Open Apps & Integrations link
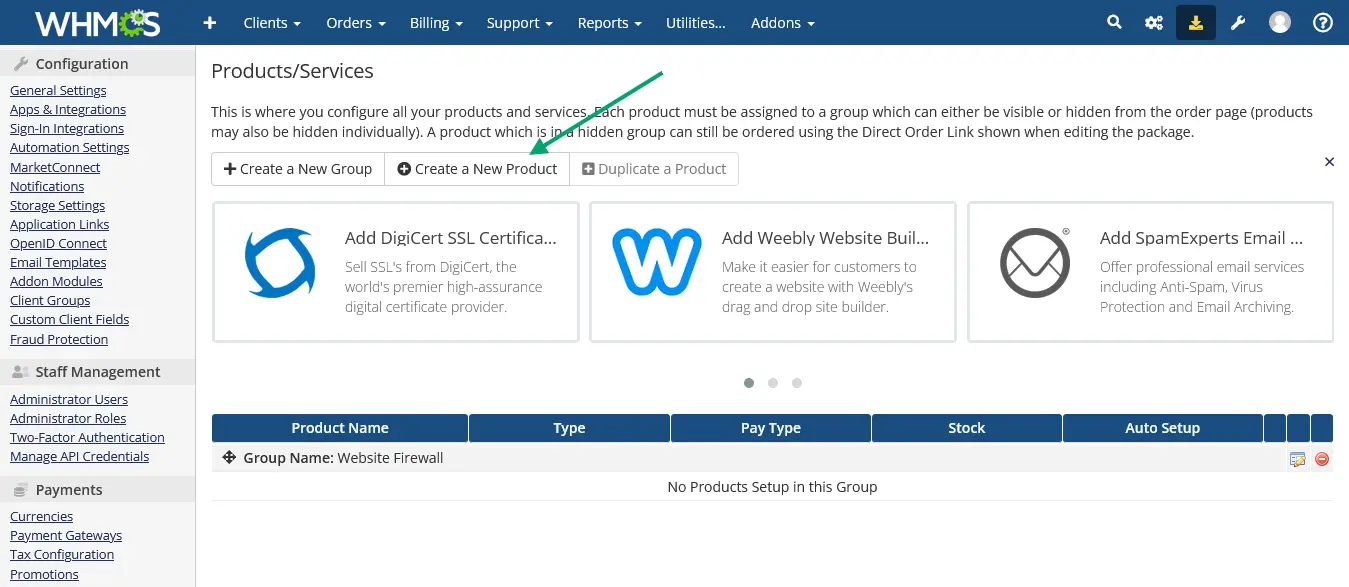This screenshot has height=587, width=1349. (x=68, y=109)
